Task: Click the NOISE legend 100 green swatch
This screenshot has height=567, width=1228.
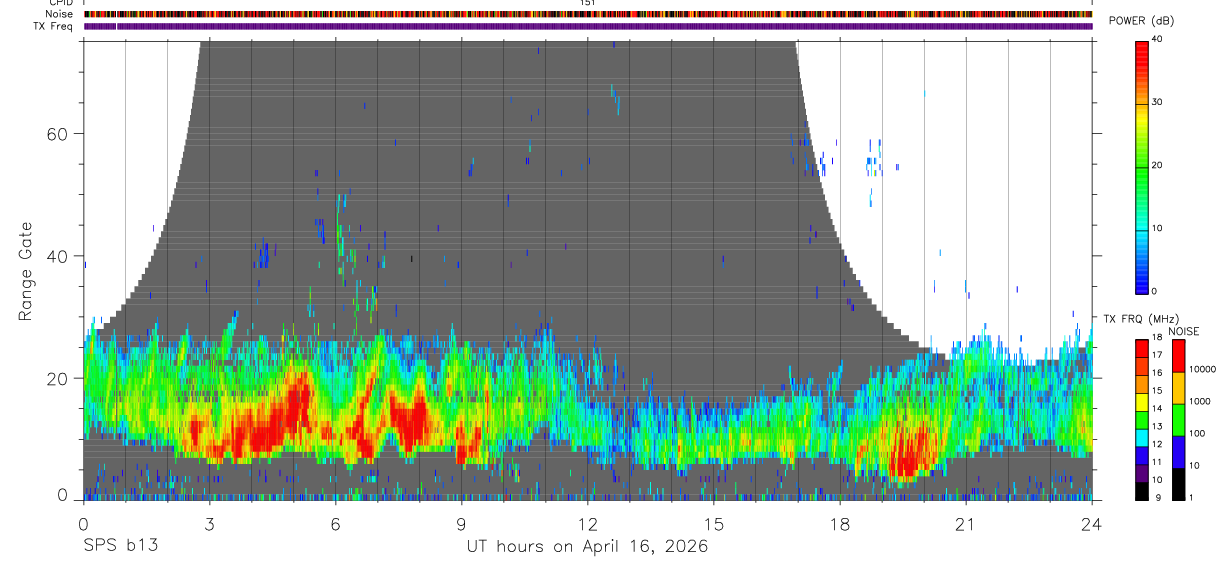Action: point(1177,420)
